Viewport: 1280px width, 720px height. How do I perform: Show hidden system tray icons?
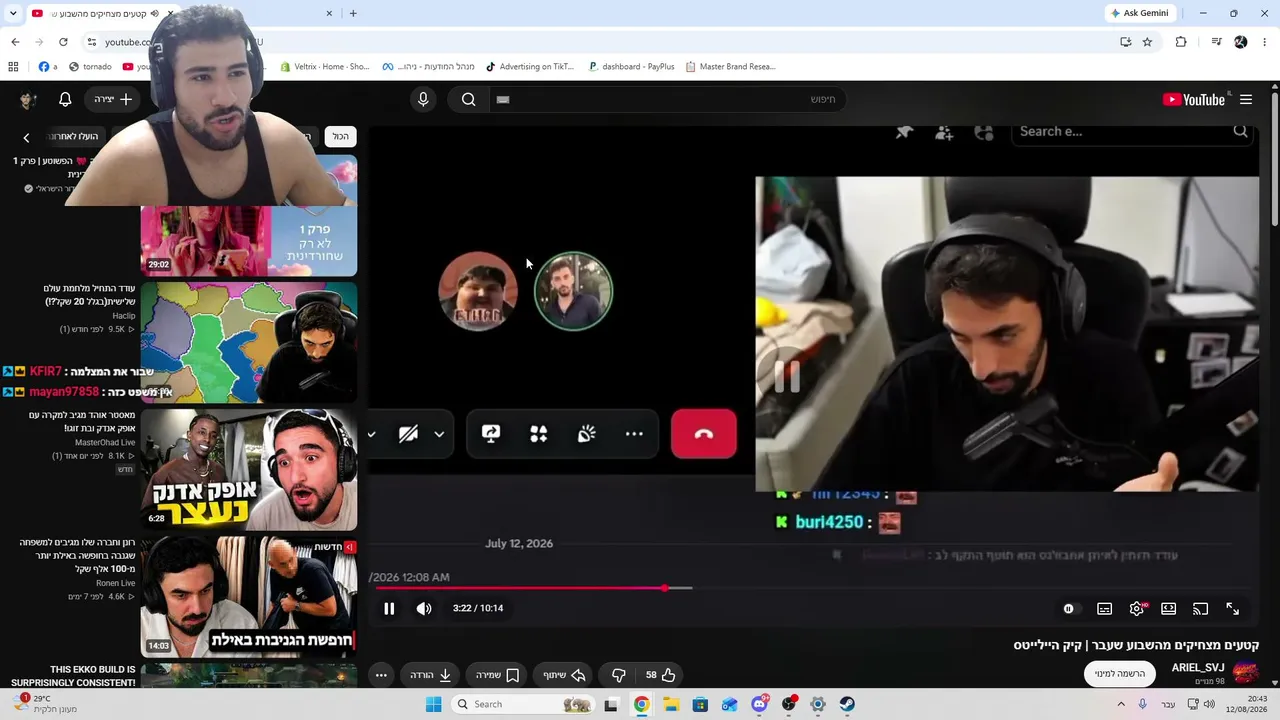coord(1121,704)
